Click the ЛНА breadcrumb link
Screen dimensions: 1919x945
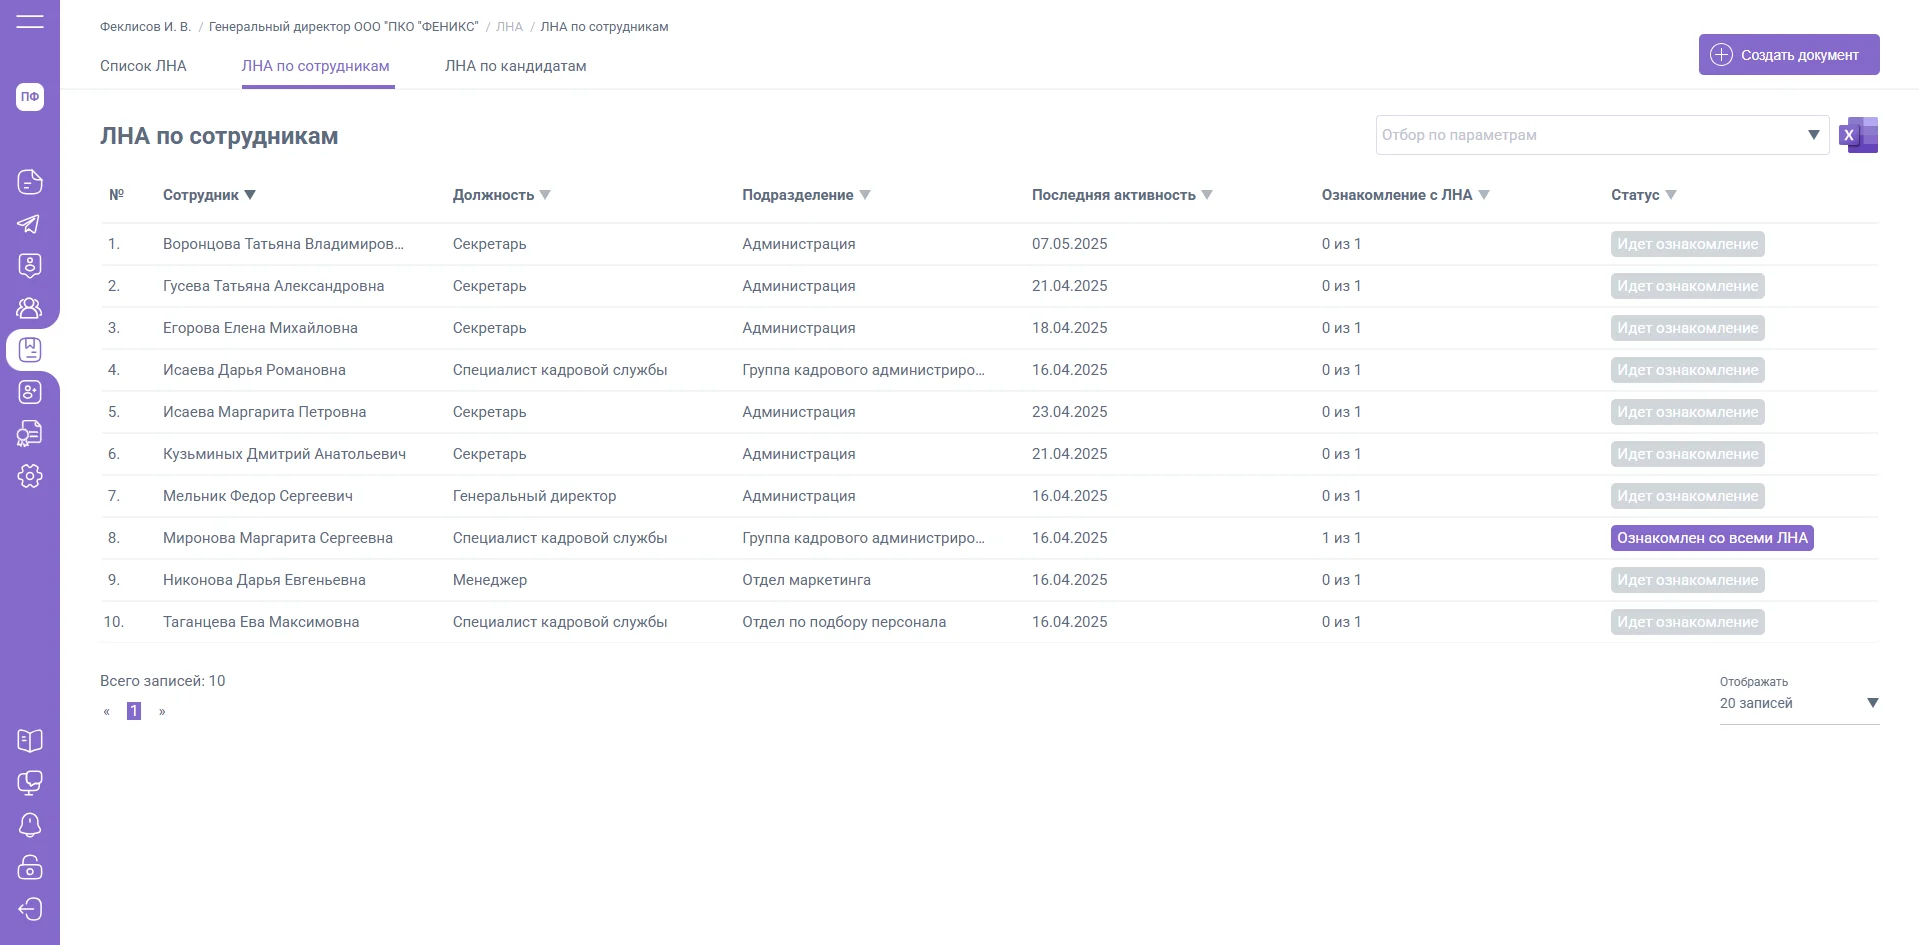(x=509, y=27)
